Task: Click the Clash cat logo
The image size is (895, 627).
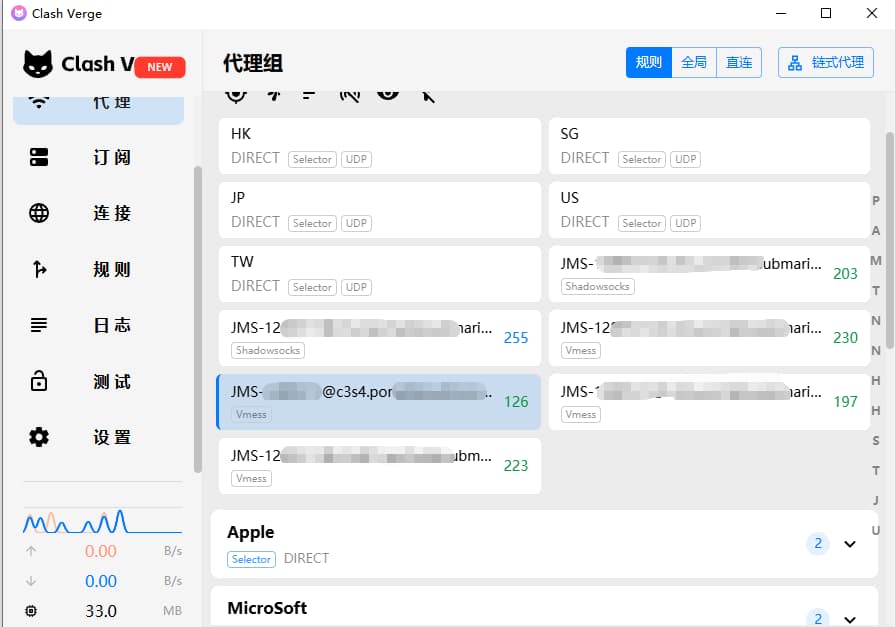Action: (38, 63)
